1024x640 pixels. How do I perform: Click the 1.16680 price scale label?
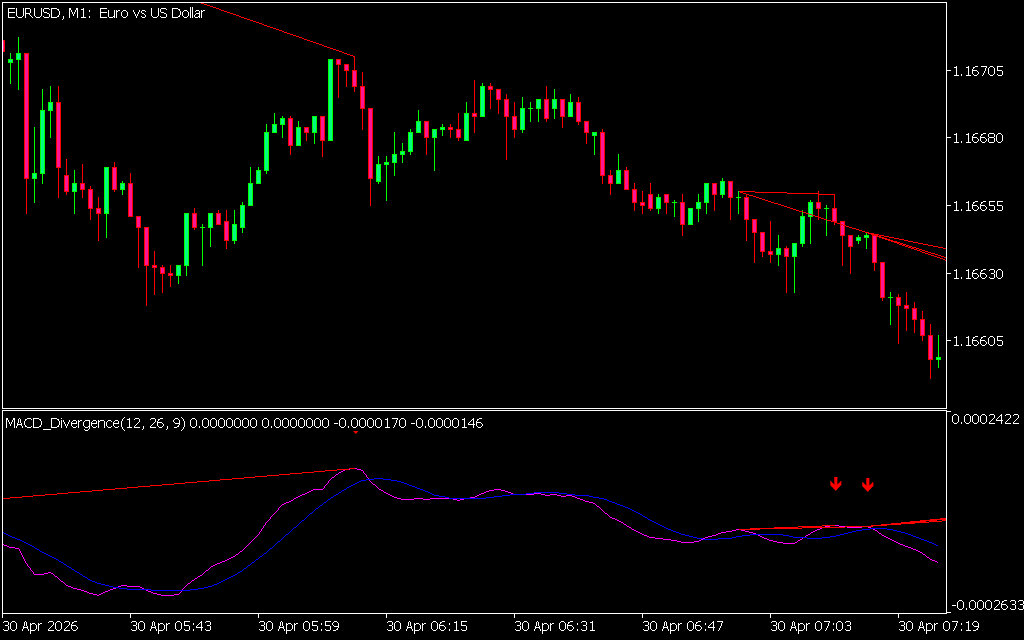pyautogui.click(x=978, y=138)
